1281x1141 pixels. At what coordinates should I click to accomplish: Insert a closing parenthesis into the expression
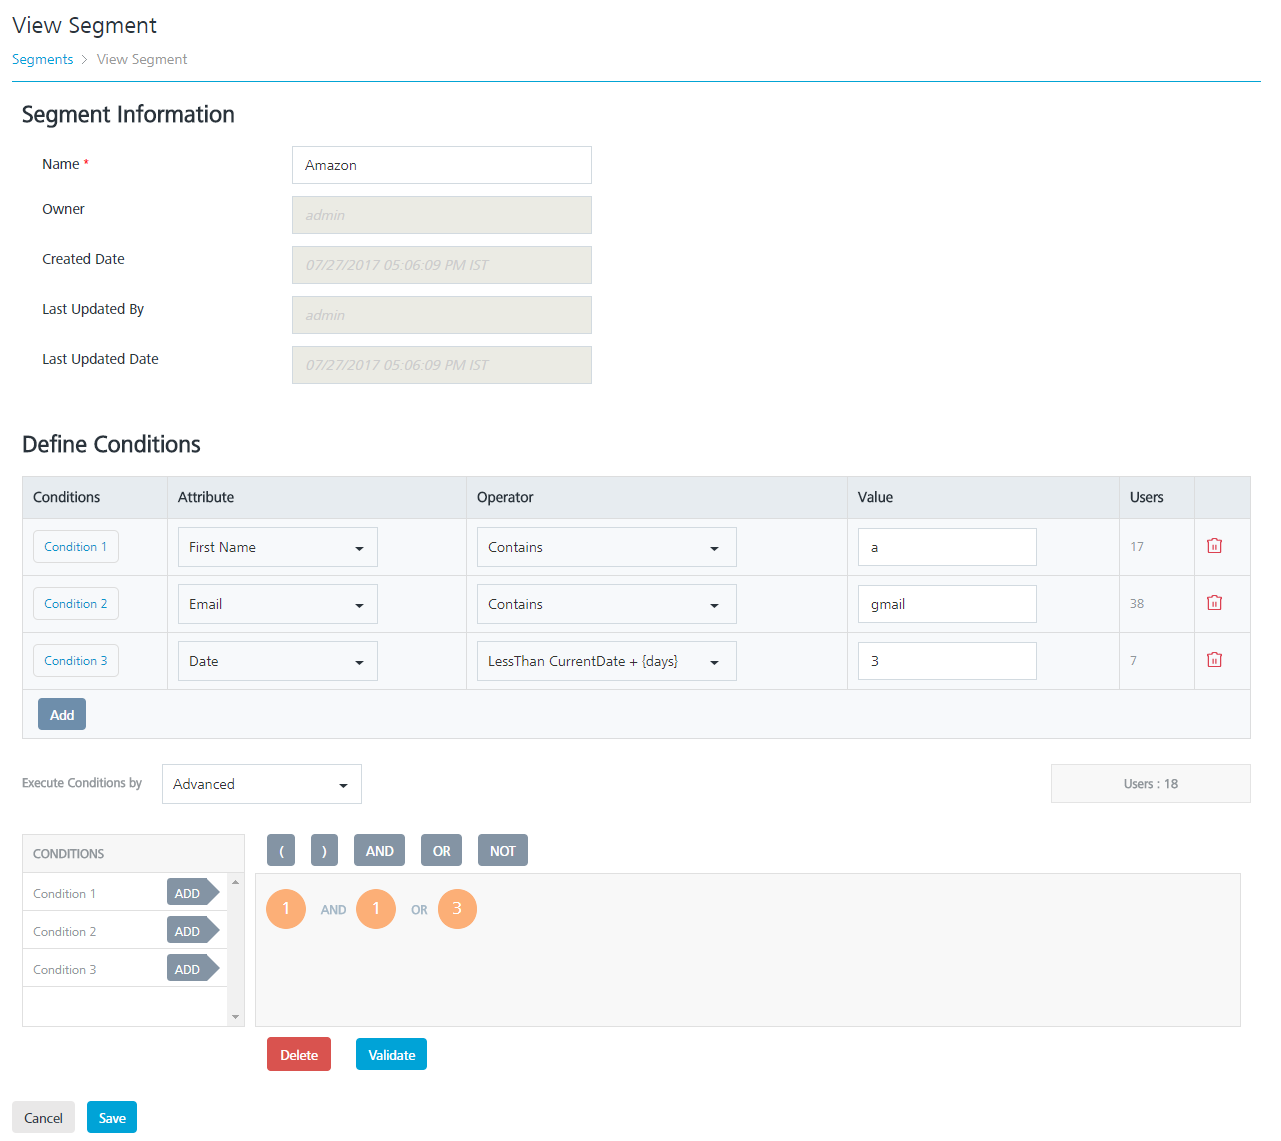[x=324, y=850]
